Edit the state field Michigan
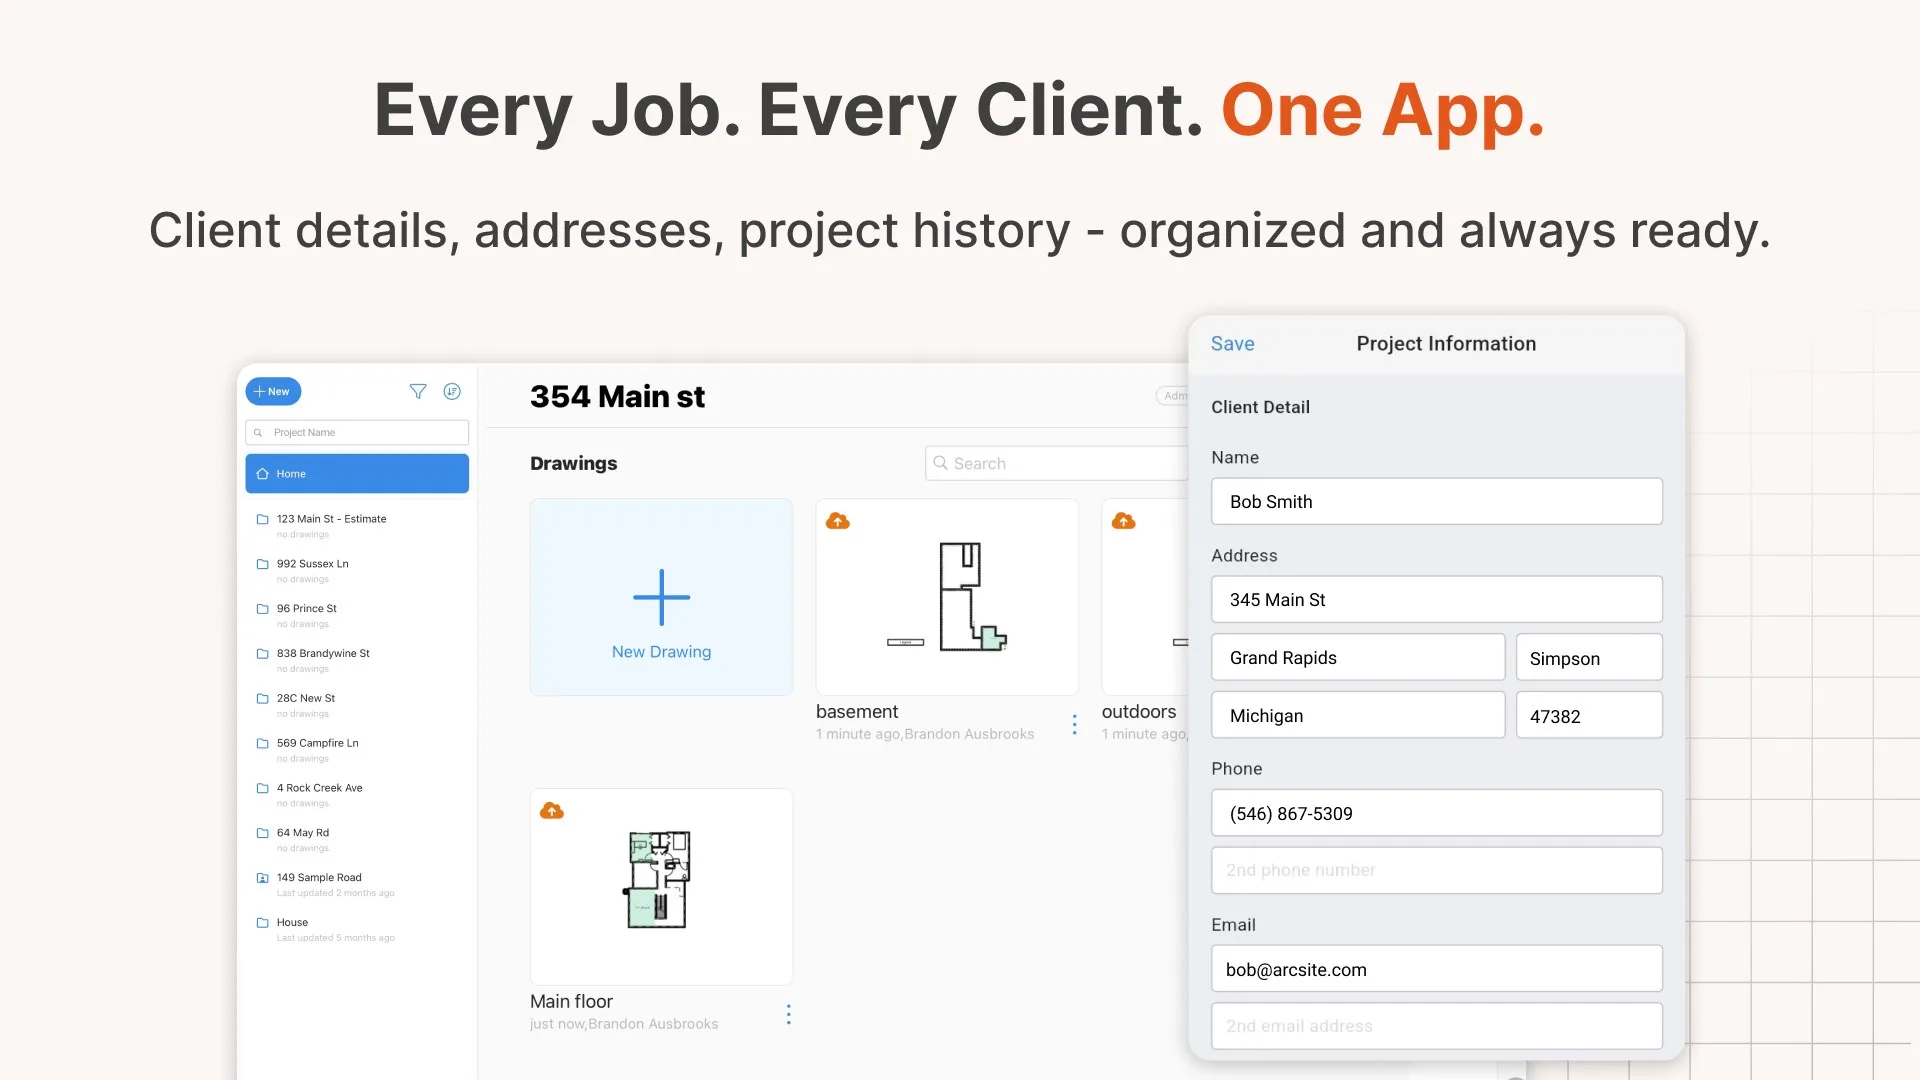The image size is (1920, 1080). (1358, 716)
